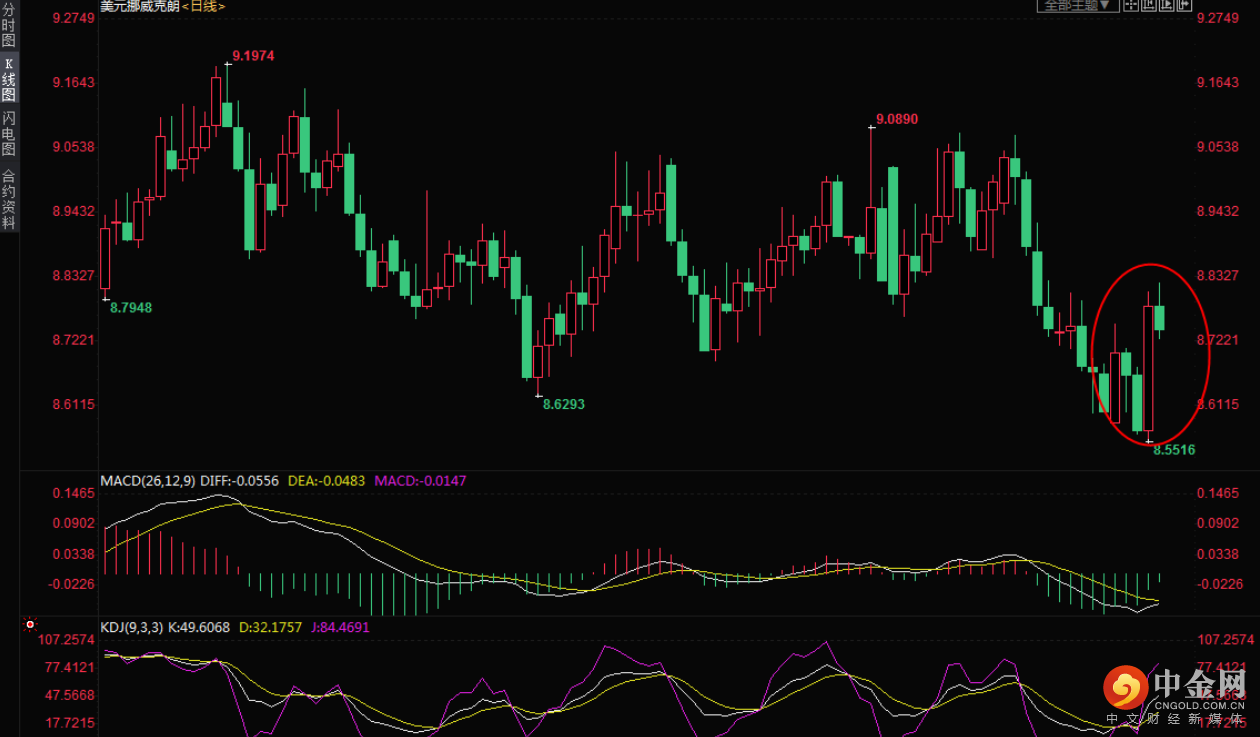
Task: Click the left axis value 8.6115
Action: 73,404
